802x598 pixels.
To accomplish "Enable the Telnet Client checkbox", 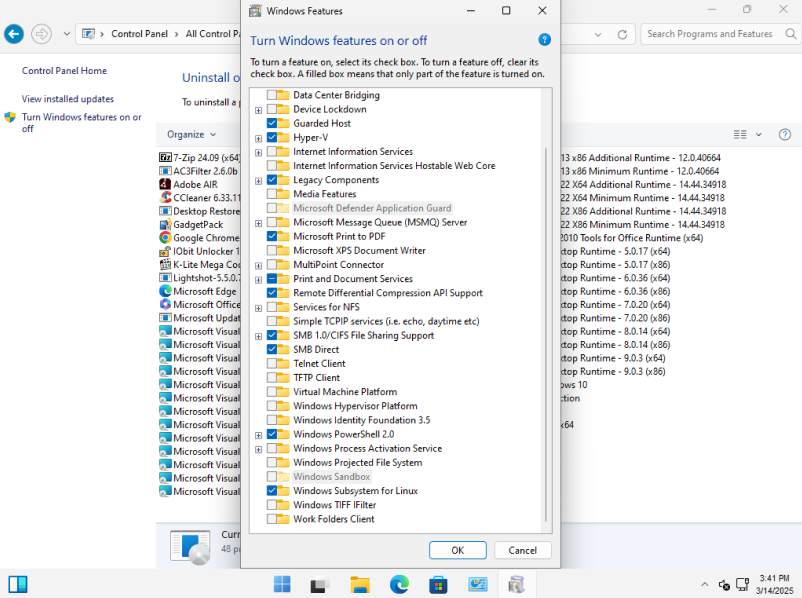I will click(272, 363).
